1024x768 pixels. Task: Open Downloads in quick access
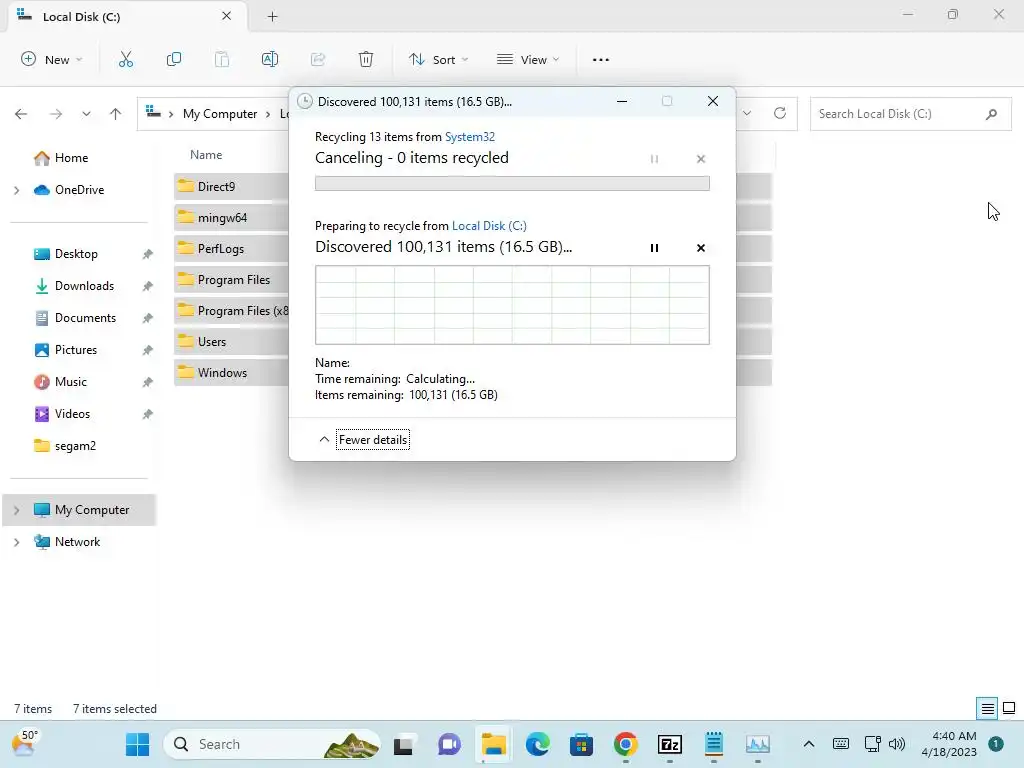pos(84,286)
